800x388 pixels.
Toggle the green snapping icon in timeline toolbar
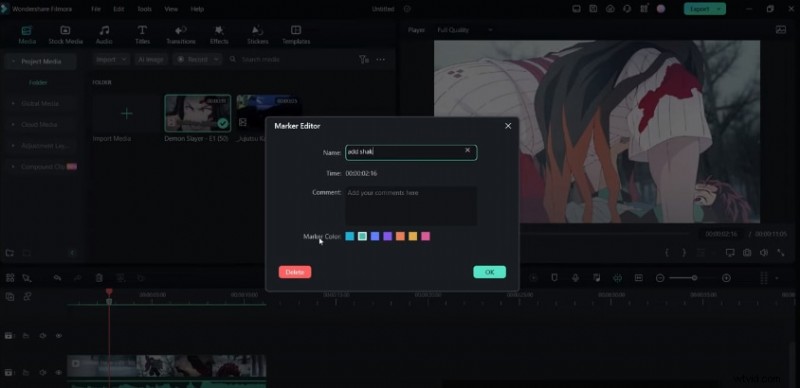617,278
